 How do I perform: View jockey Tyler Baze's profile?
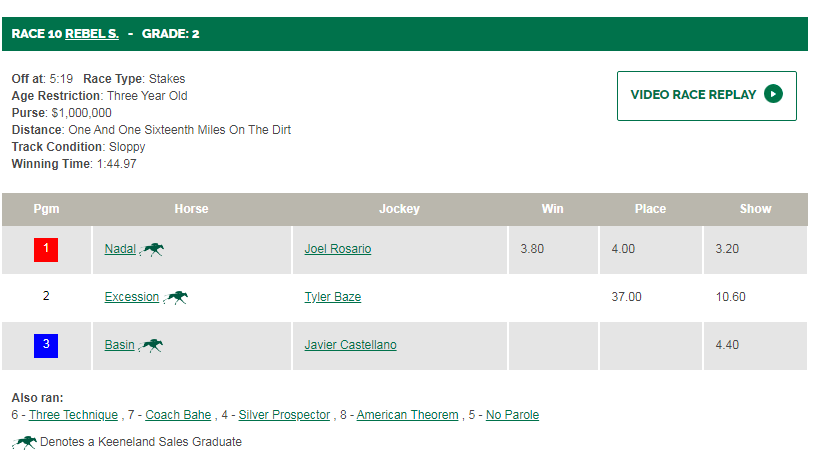(x=333, y=297)
